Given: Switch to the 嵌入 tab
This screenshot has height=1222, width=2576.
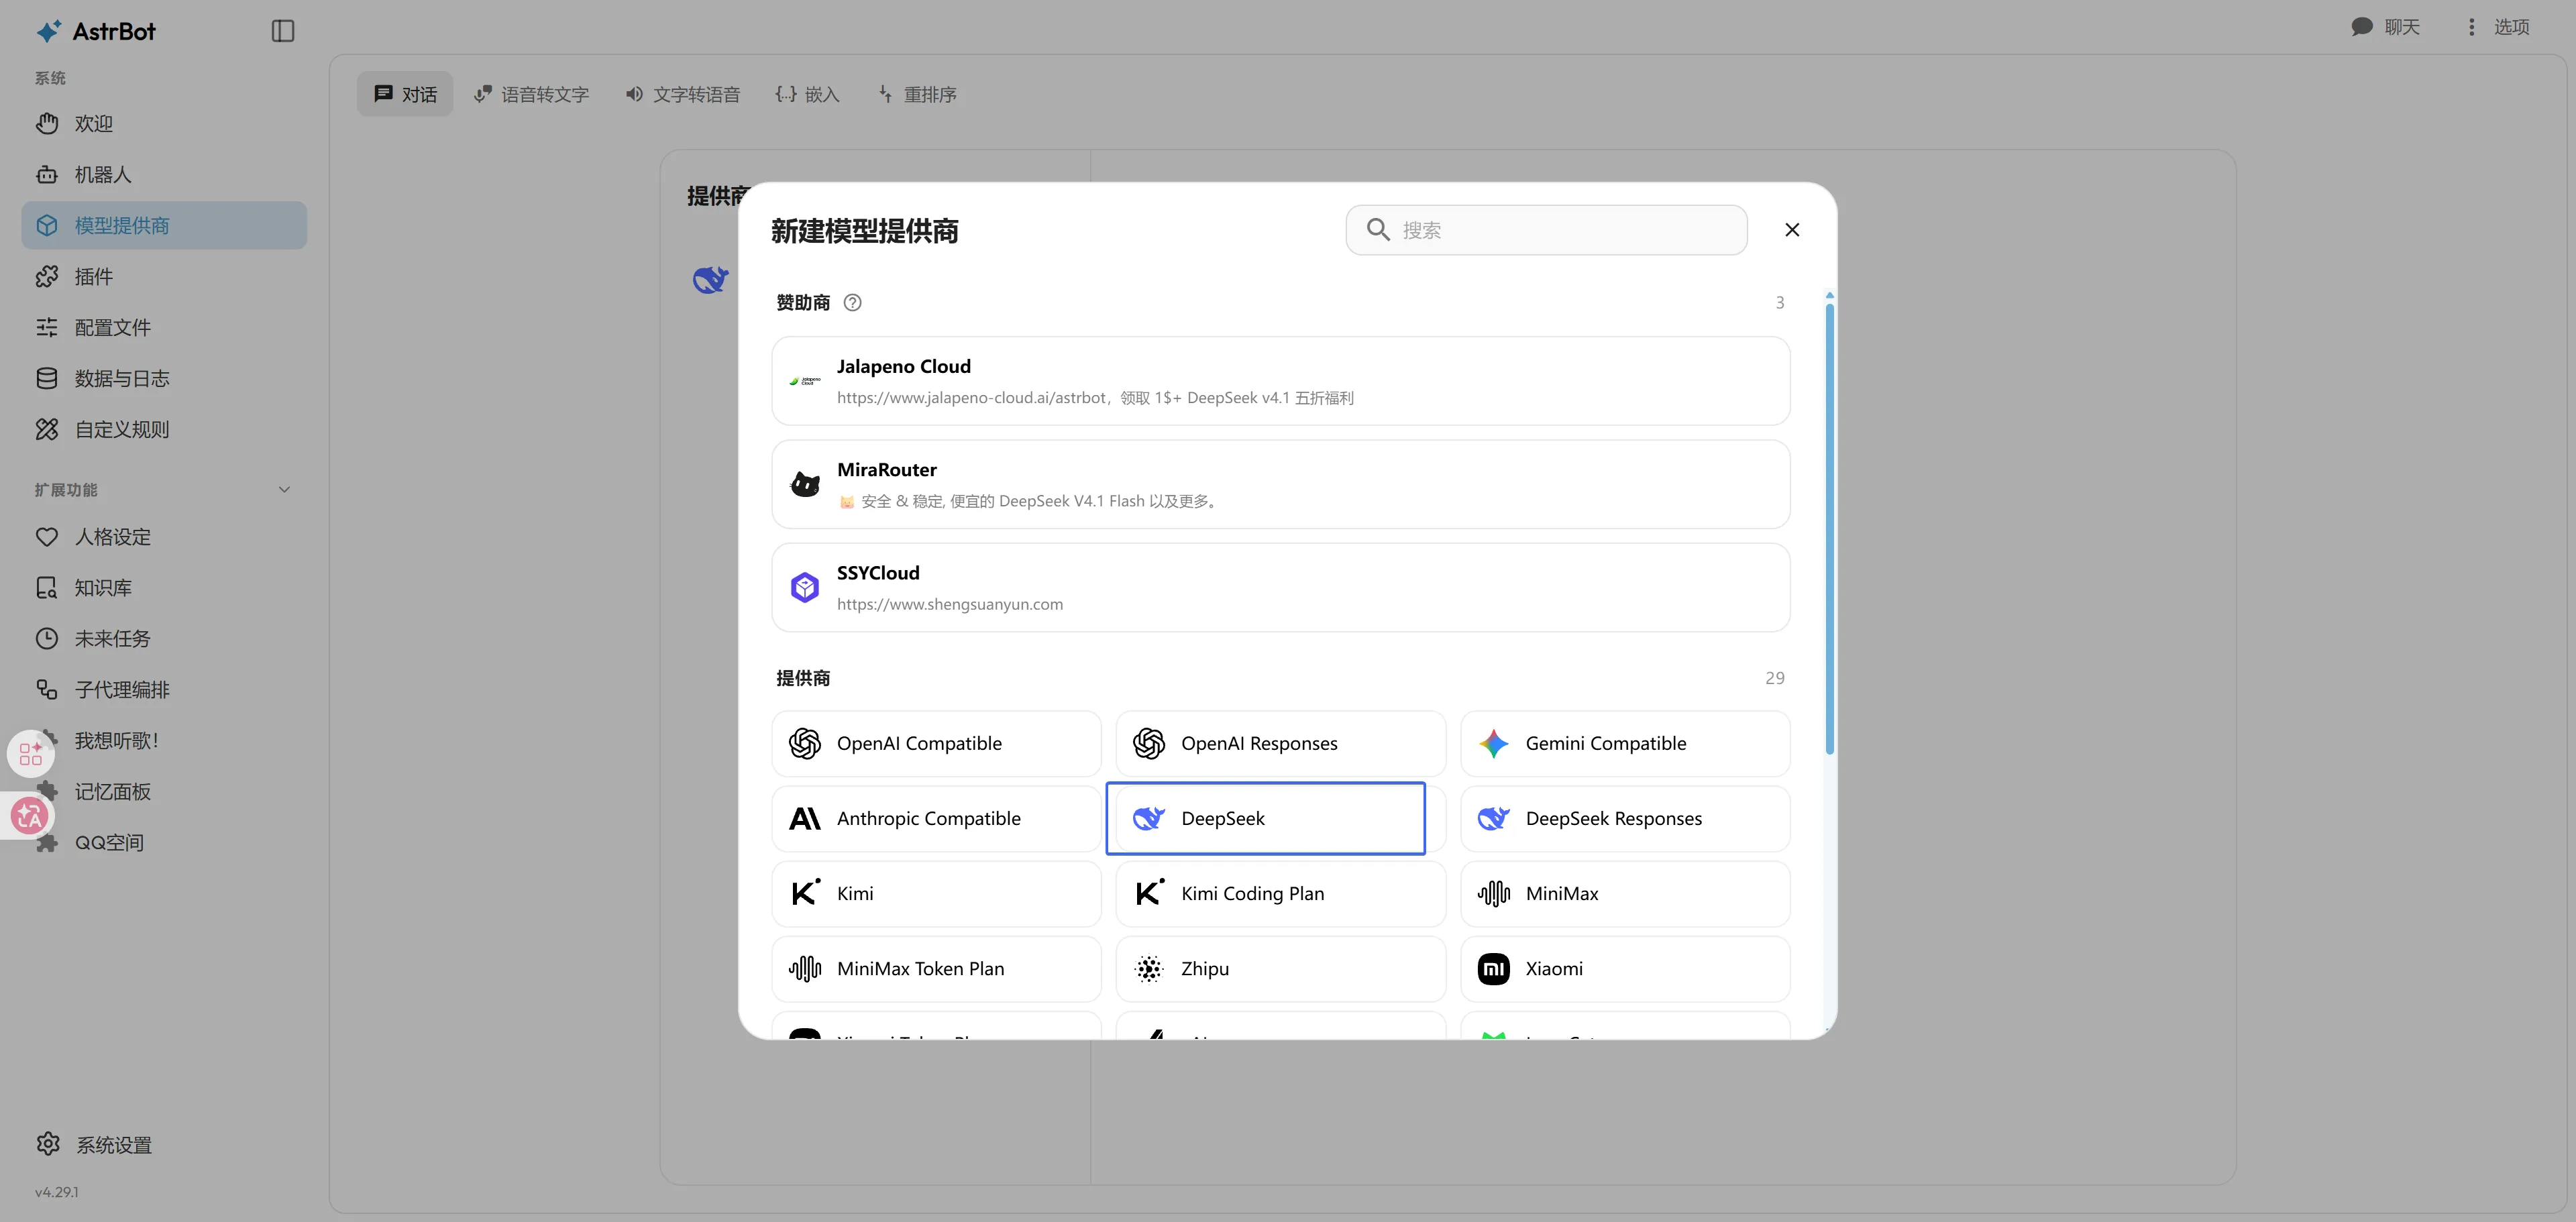Looking at the screenshot, I should pyautogui.click(x=807, y=94).
